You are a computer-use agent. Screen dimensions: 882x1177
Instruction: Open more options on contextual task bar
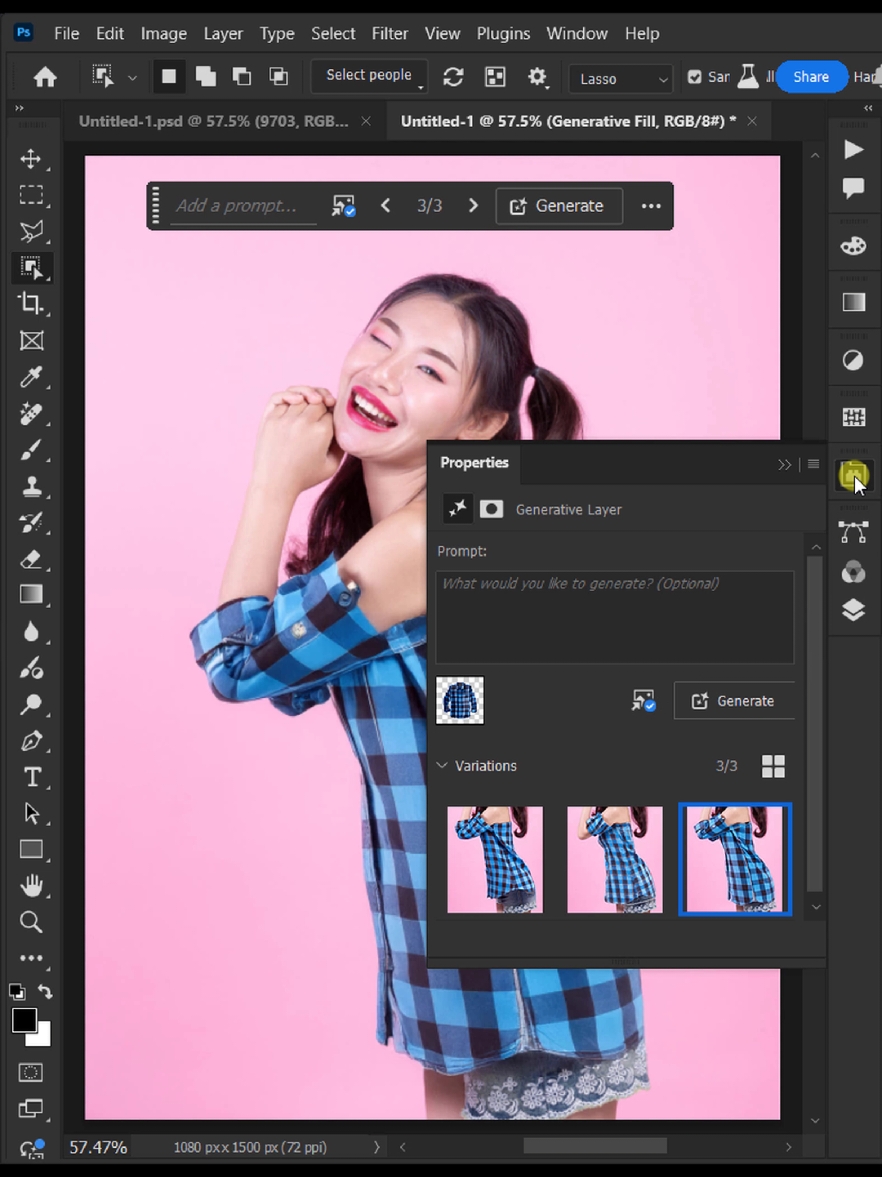651,206
